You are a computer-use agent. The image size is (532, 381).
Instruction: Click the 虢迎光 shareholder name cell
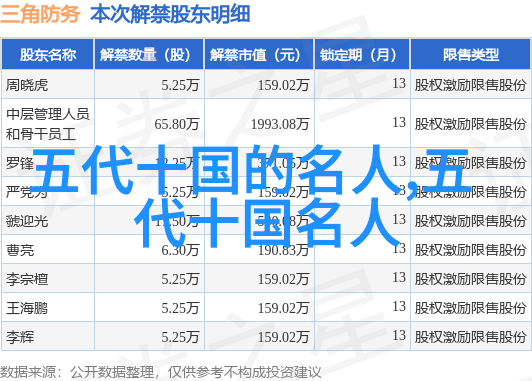[27, 221]
